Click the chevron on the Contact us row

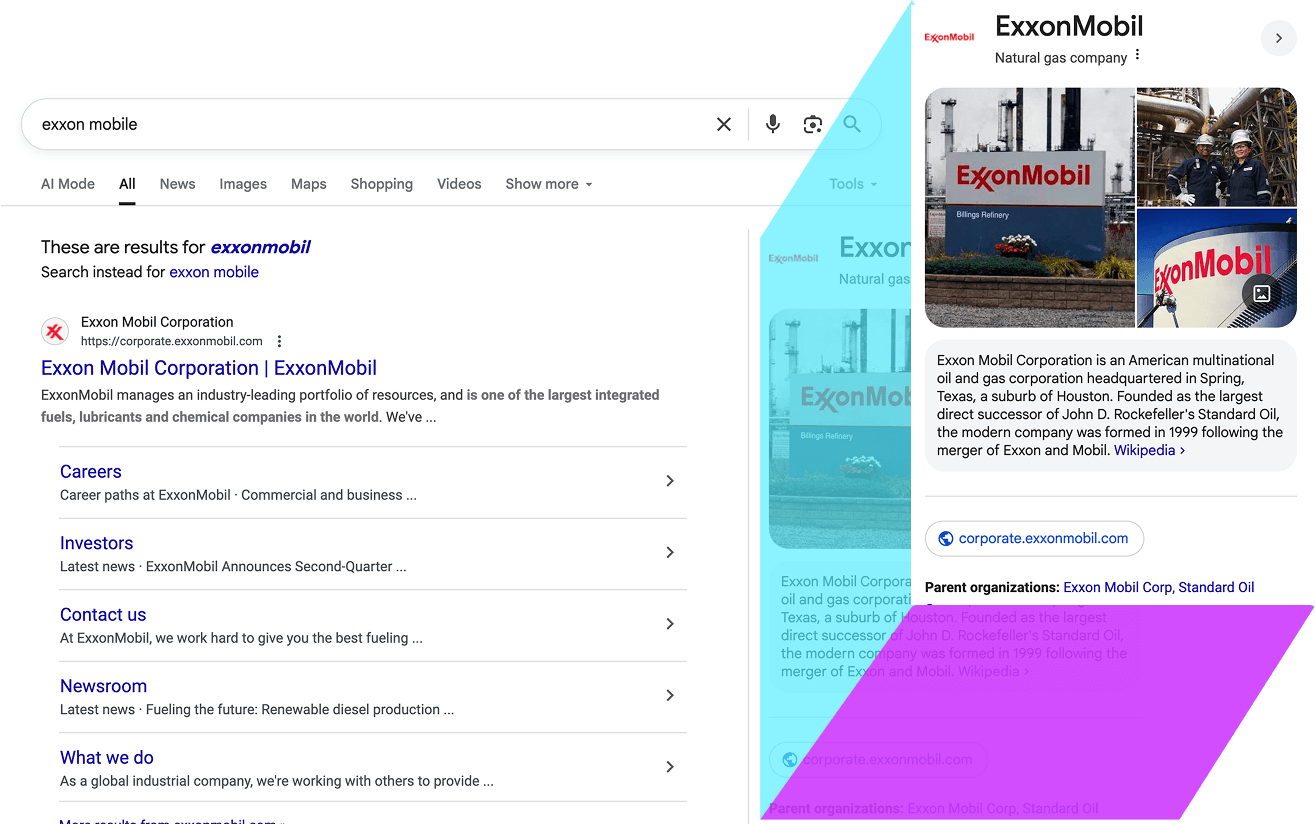pyautogui.click(x=670, y=624)
